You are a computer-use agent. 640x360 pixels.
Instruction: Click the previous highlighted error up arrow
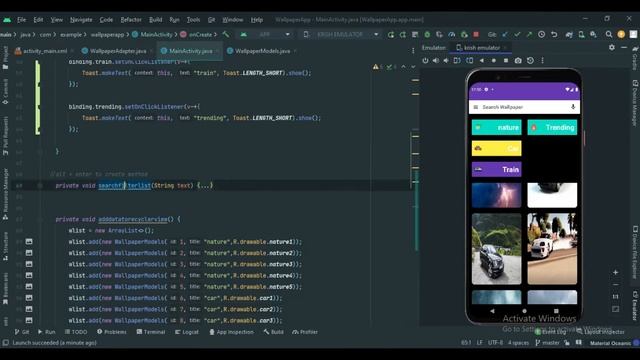point(404,67)
